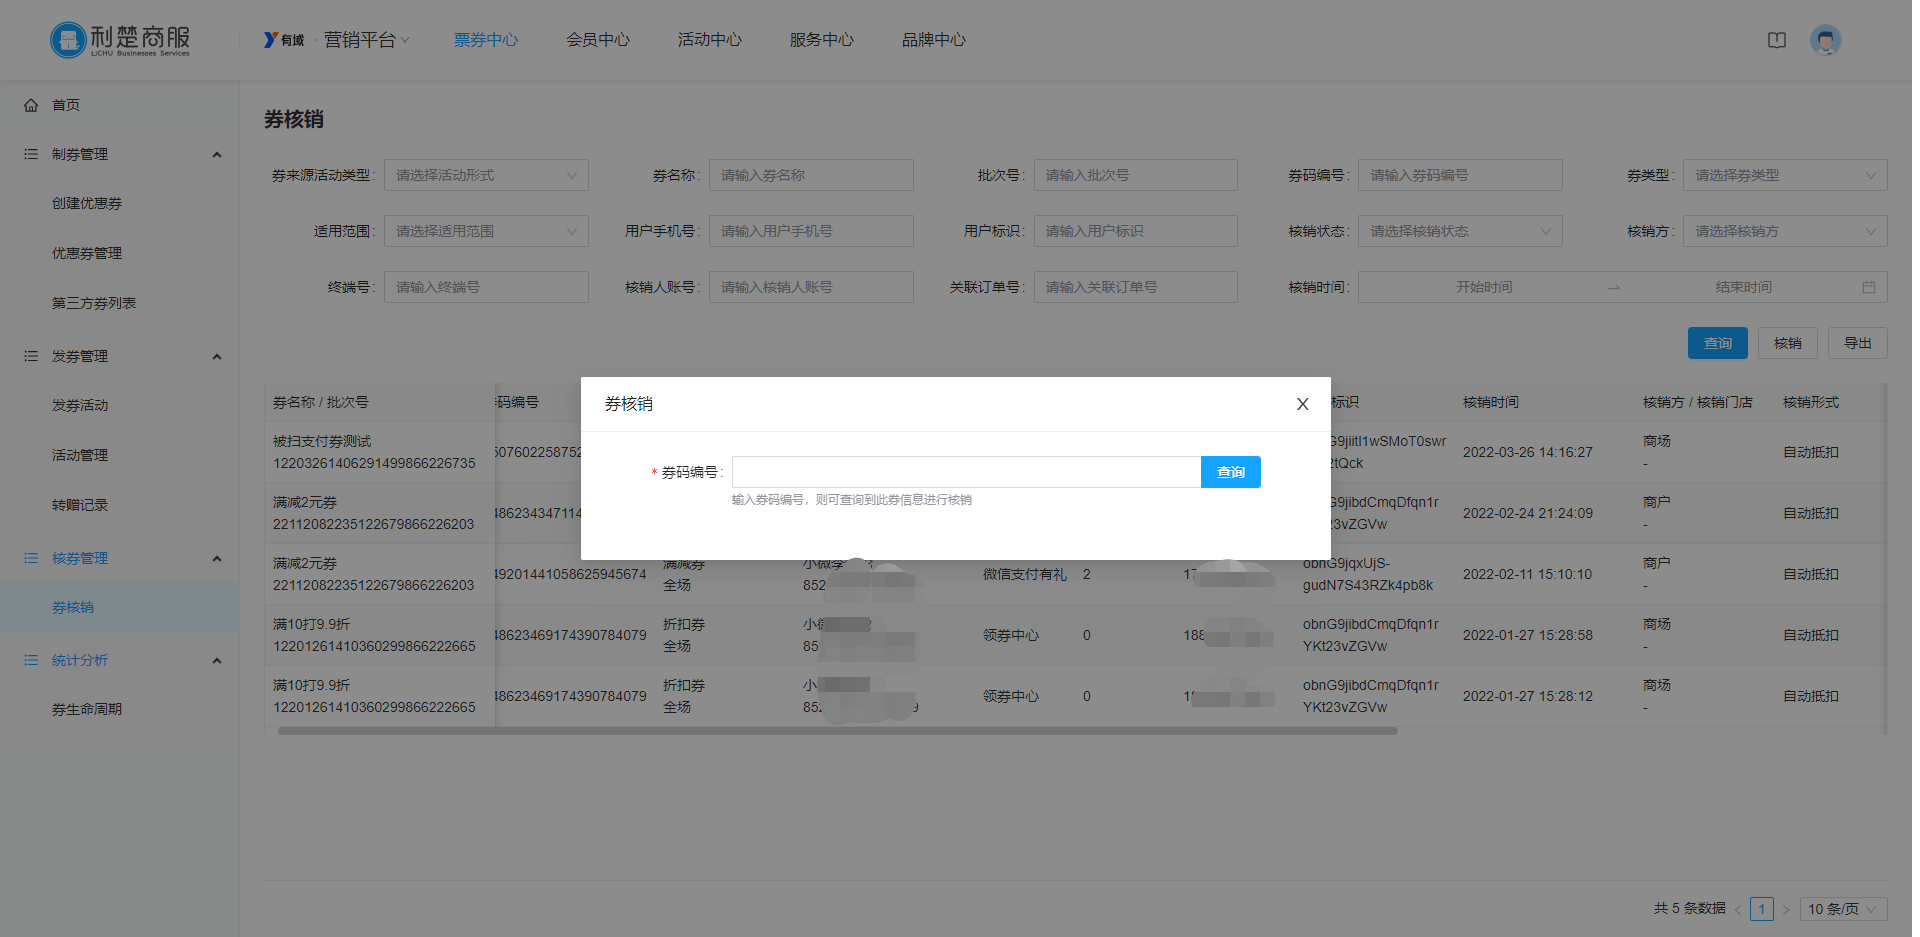Click the 查询 button above the table
The width and height of the screenshot is (1920, 937).
pos(1718,343)
